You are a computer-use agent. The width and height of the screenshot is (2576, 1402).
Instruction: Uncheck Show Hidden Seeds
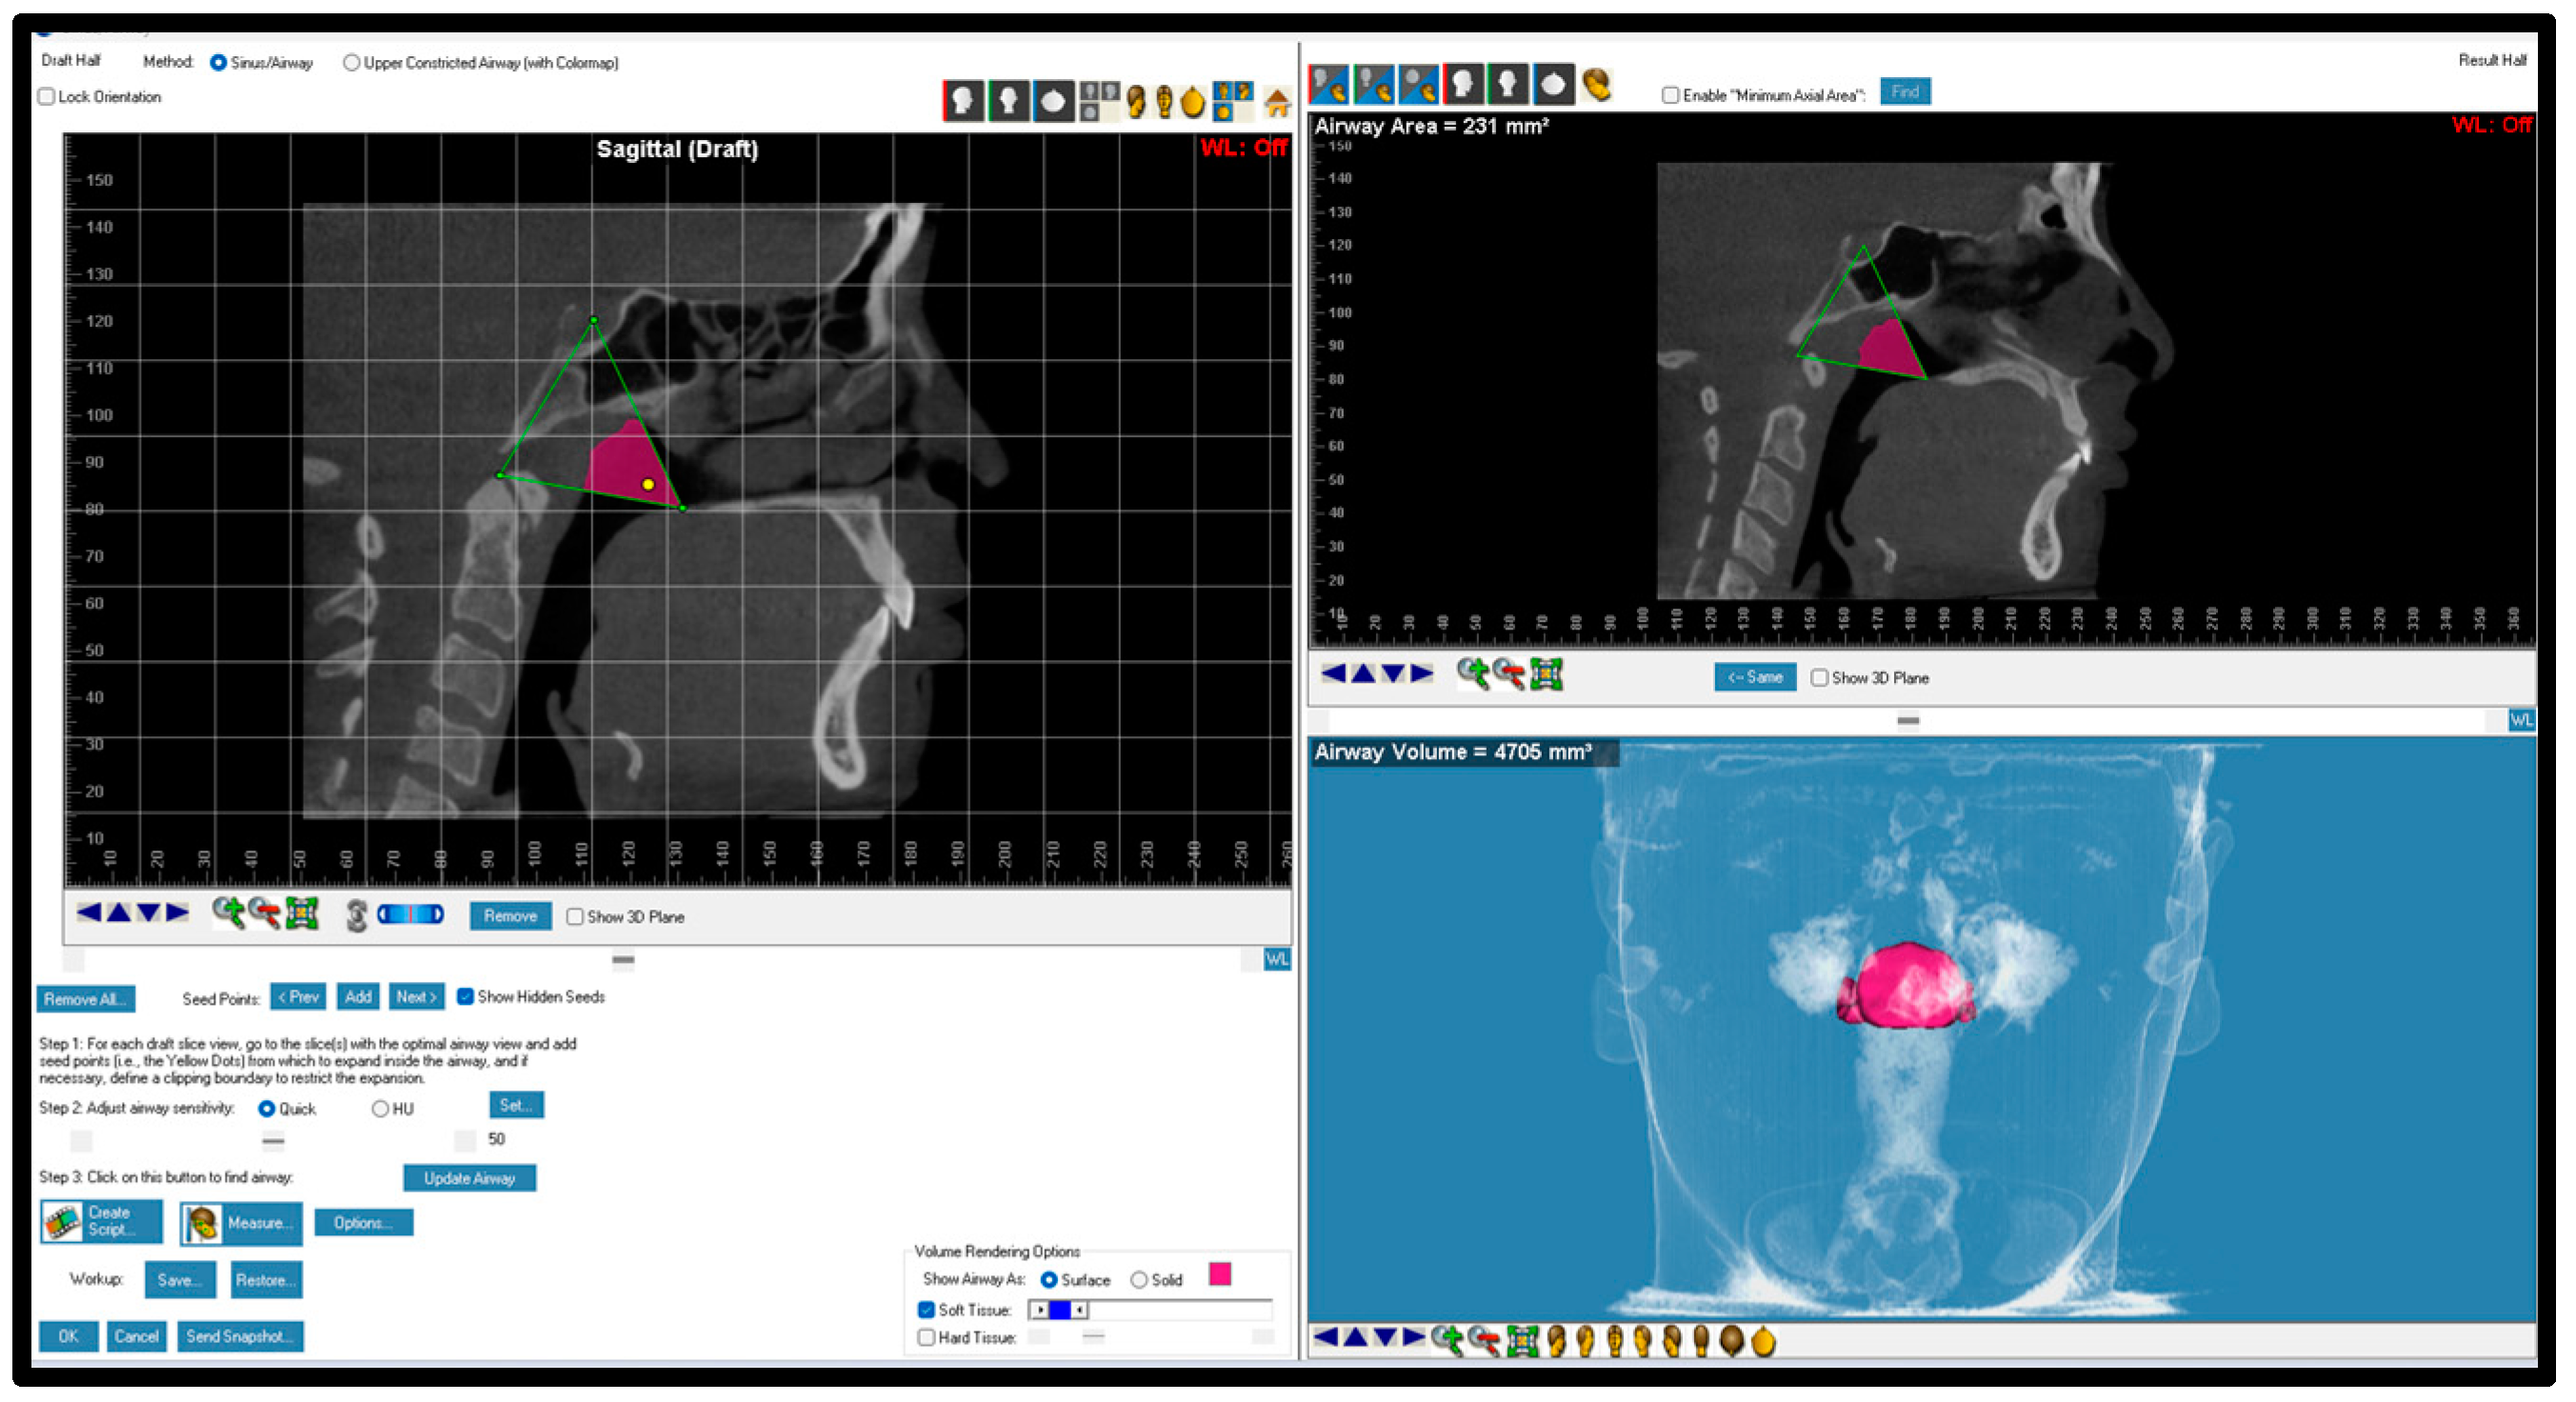coord(465,997)
